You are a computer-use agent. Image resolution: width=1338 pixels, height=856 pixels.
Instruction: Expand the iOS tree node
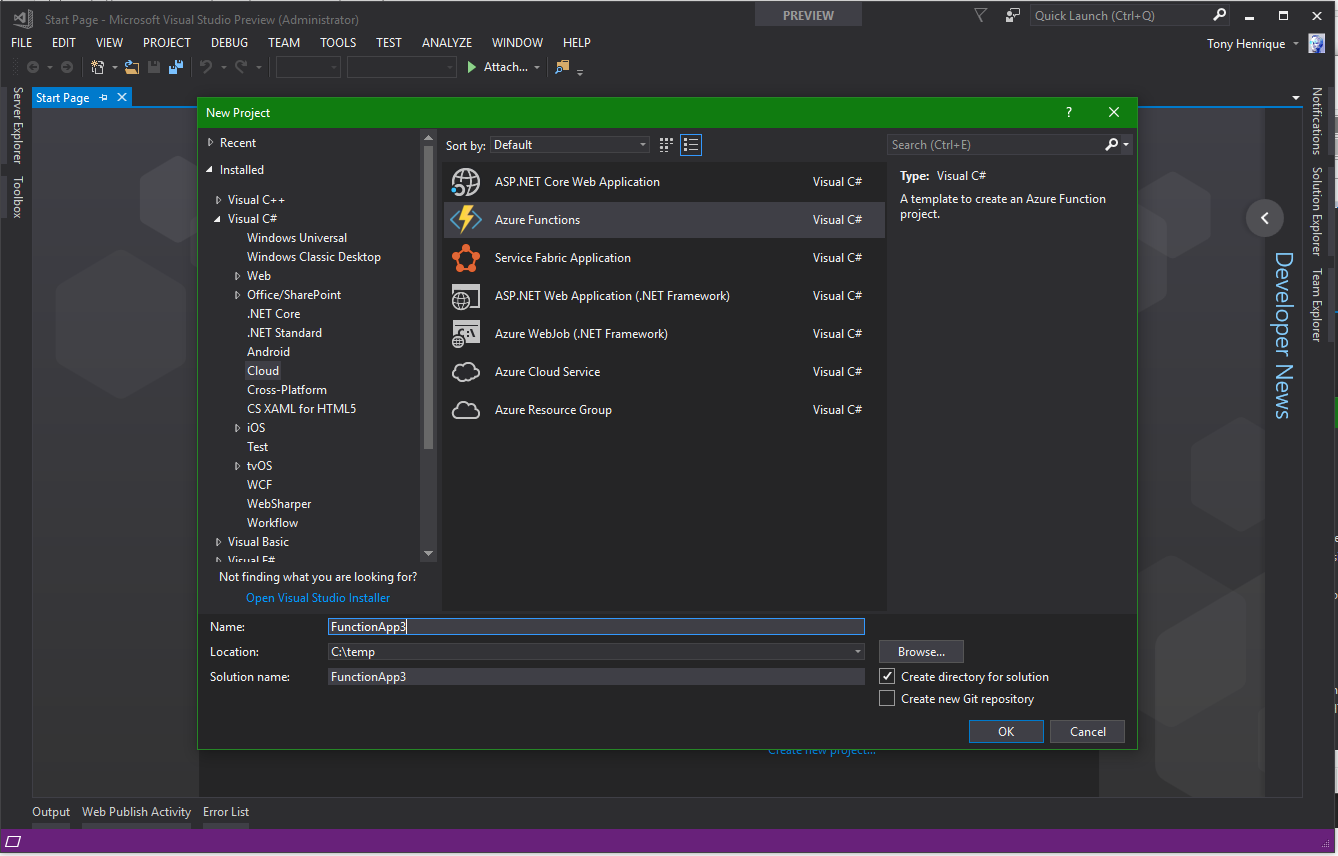point(238,428)
